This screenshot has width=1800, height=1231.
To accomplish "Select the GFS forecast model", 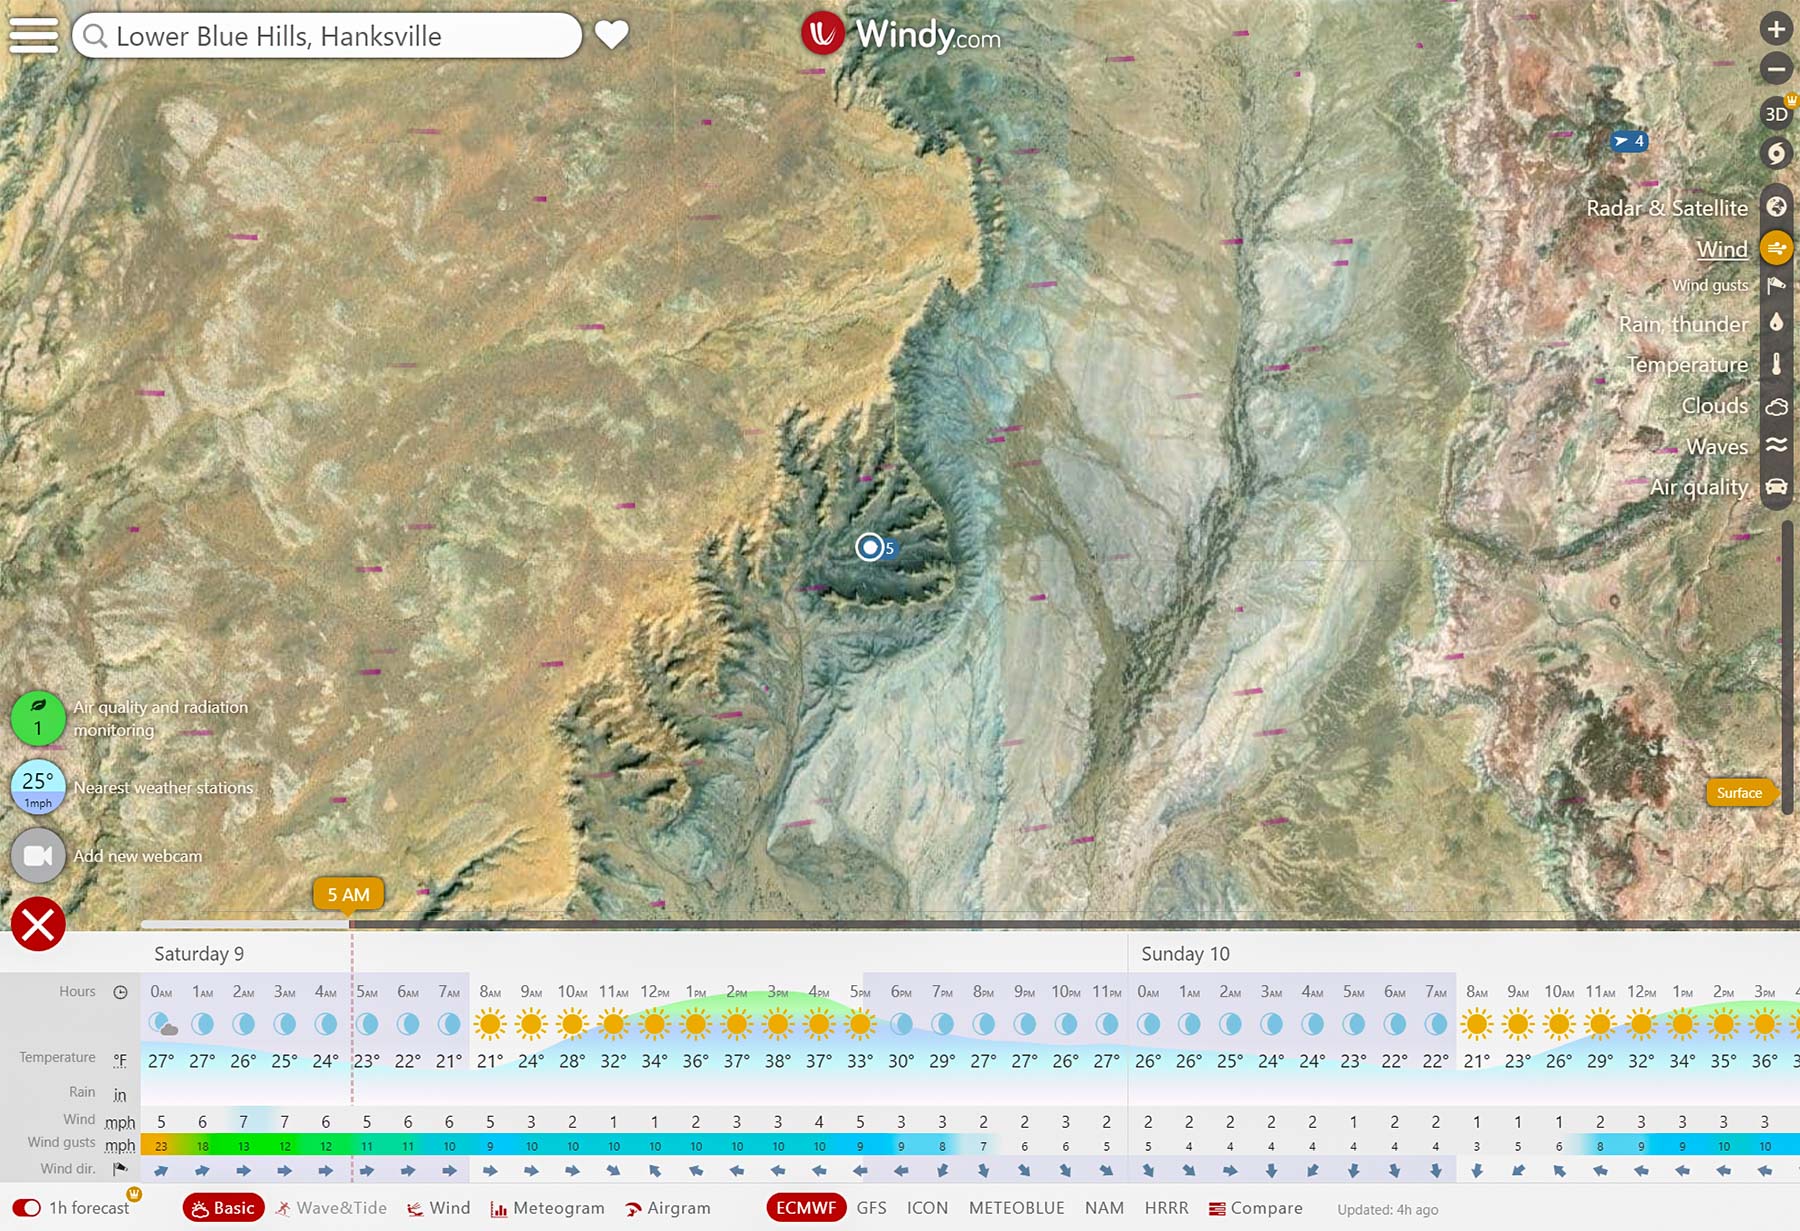I will [871, 1208].
